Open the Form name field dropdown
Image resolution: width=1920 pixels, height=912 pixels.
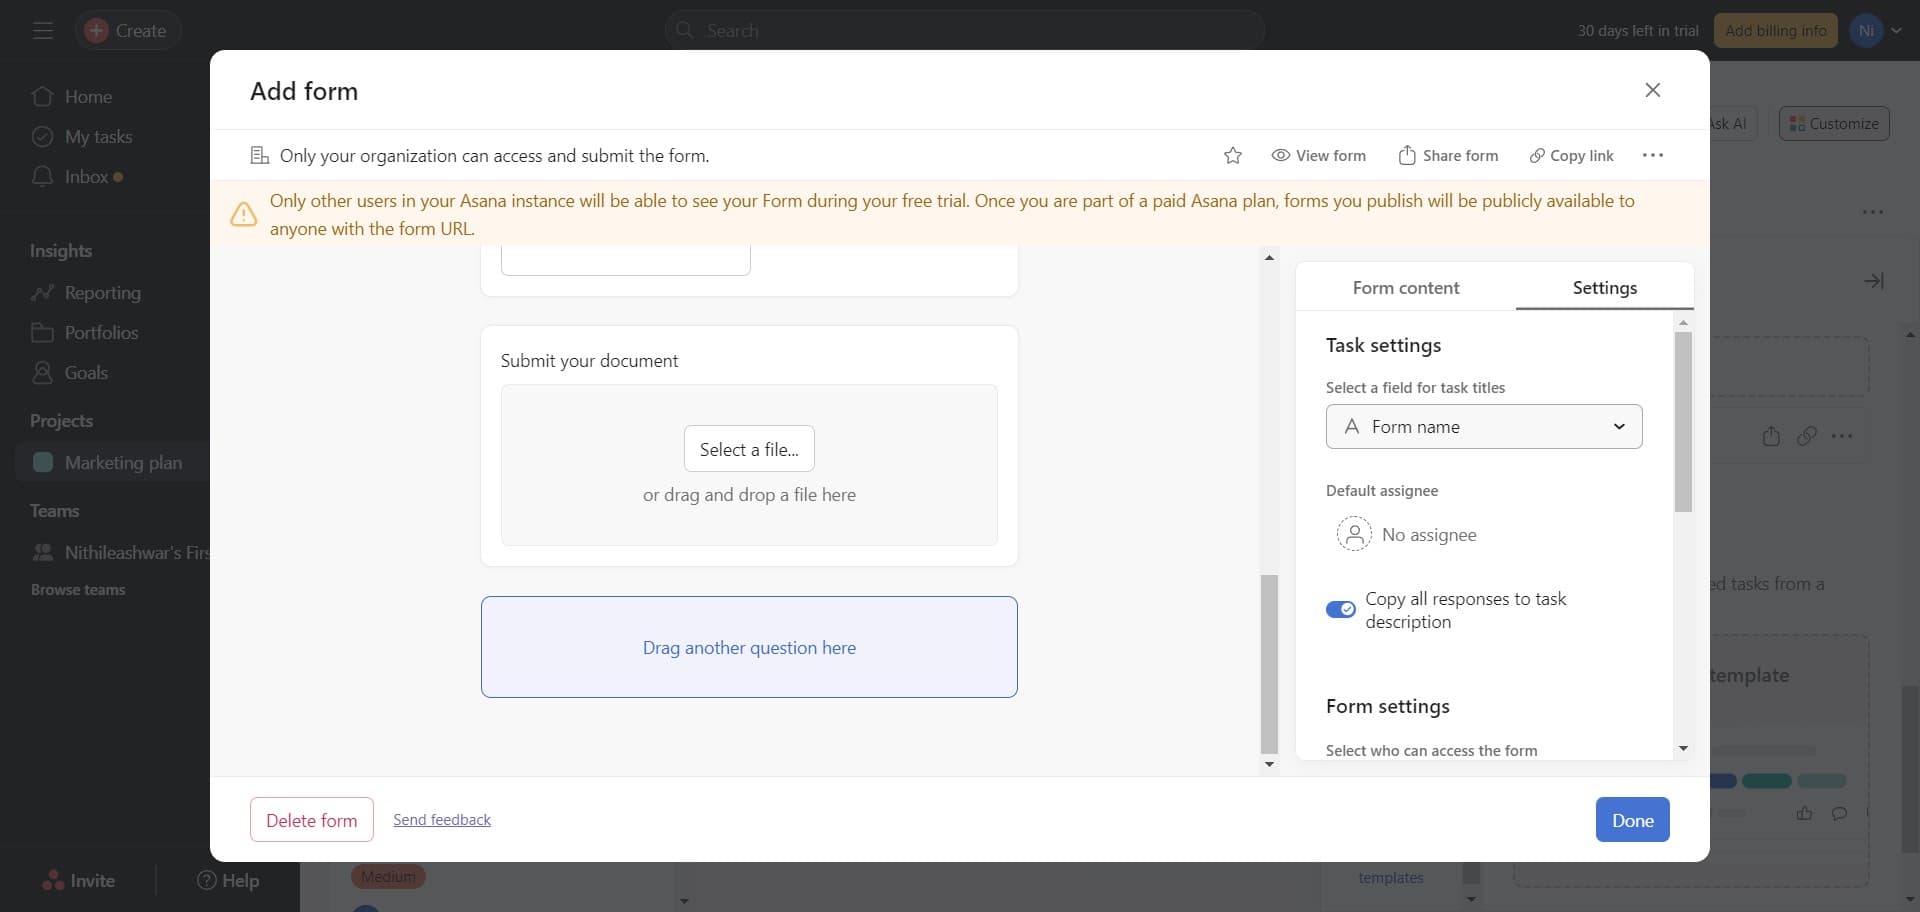1618,426
